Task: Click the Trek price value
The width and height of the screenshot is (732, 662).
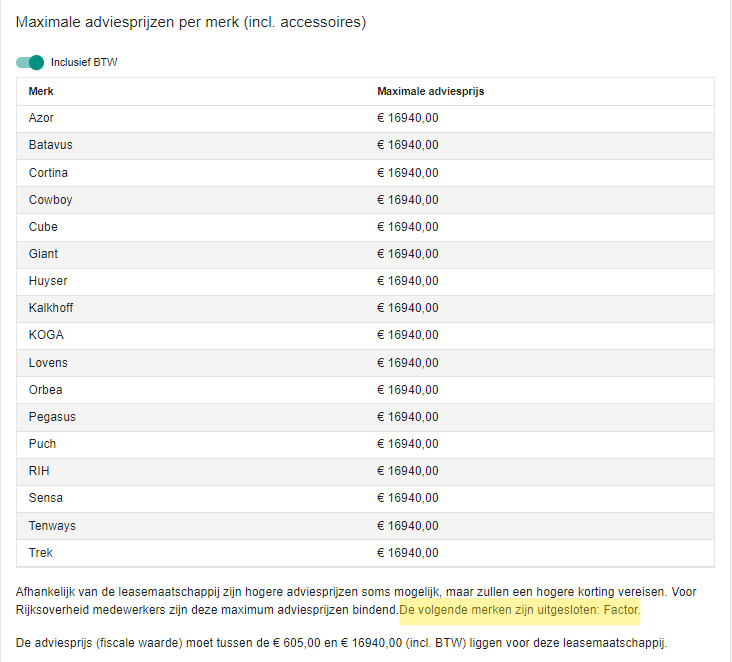Action: (x=408, y=553)
